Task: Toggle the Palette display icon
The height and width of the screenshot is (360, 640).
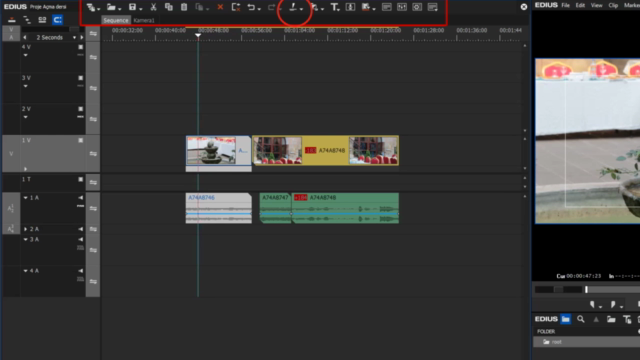Action: point(433,7)
